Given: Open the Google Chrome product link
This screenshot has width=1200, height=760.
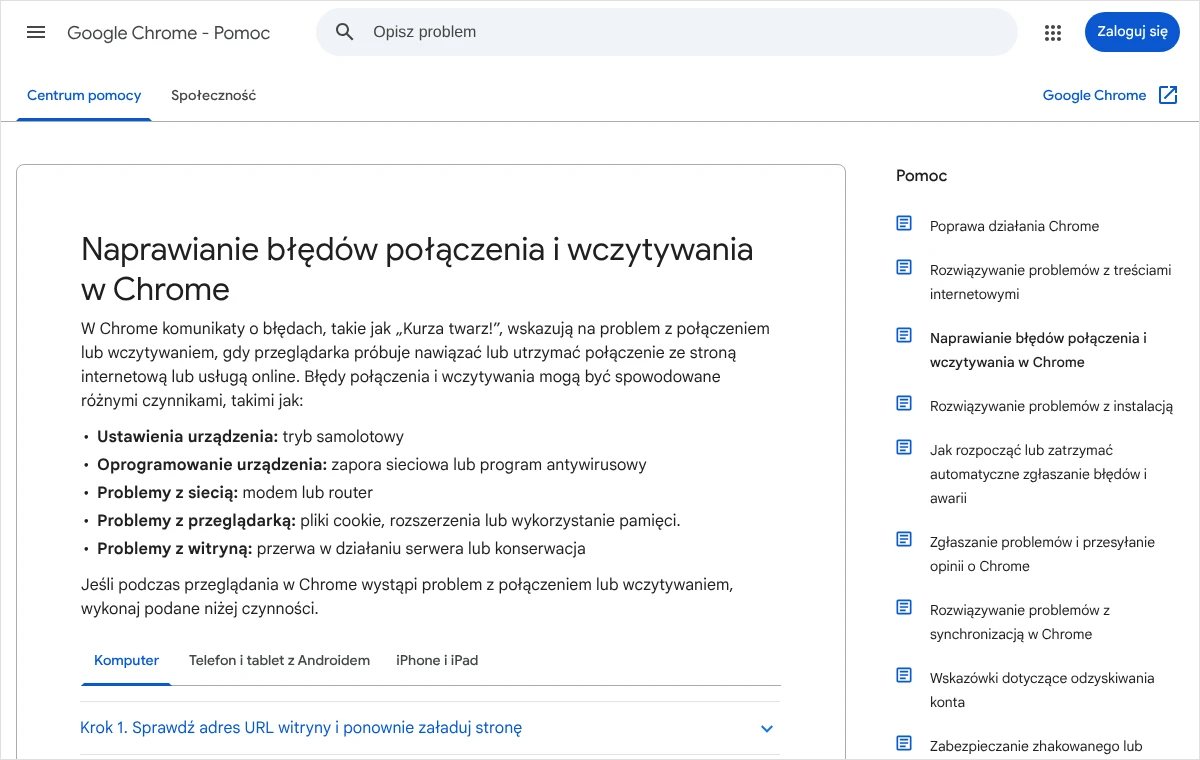Looking at the screenshot, I should coord(1094,96).
